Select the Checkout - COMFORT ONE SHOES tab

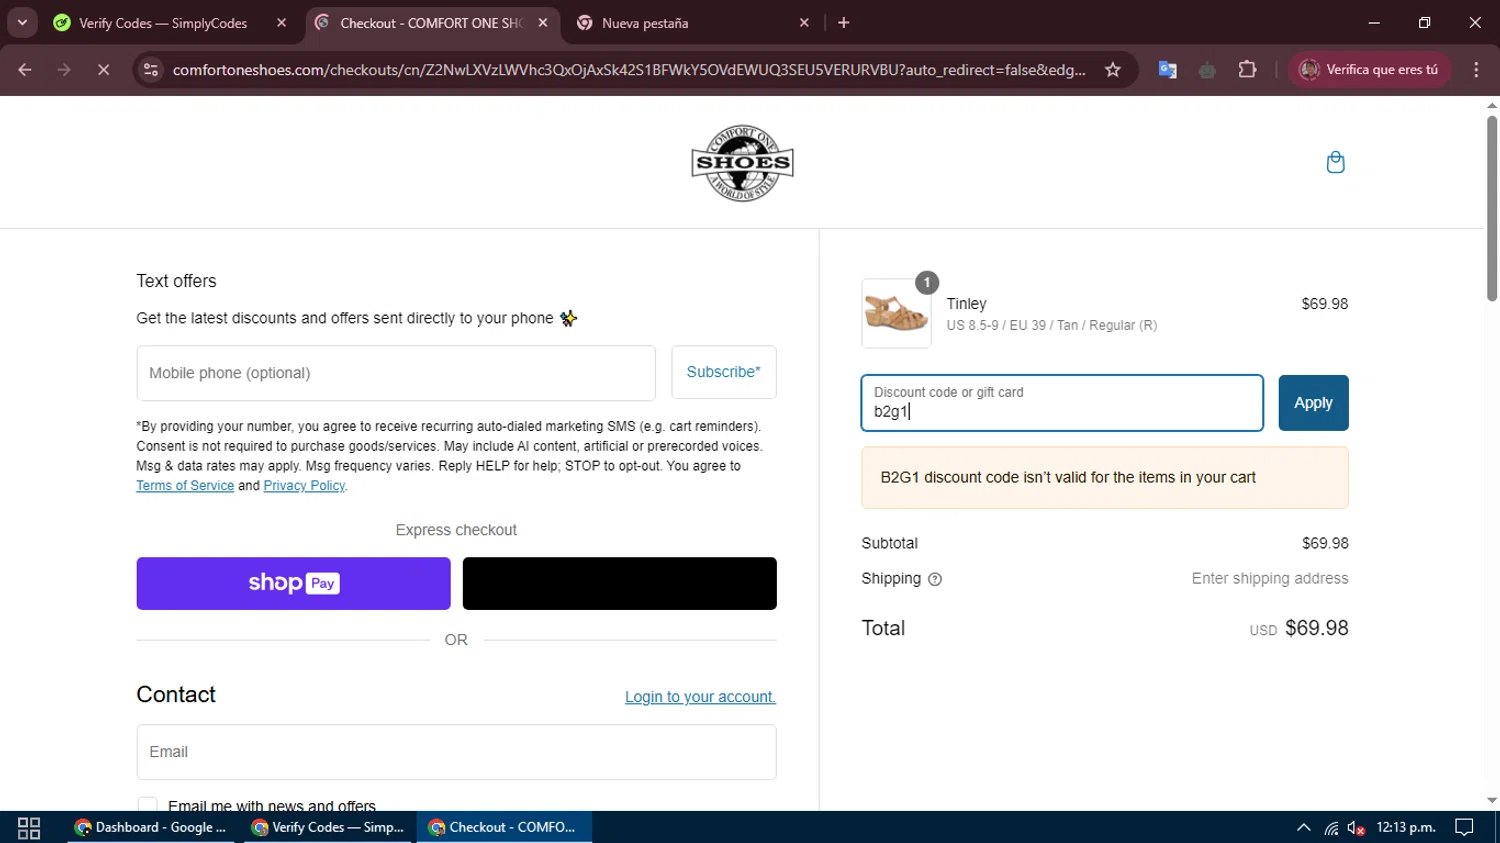[x=430, y=23]
